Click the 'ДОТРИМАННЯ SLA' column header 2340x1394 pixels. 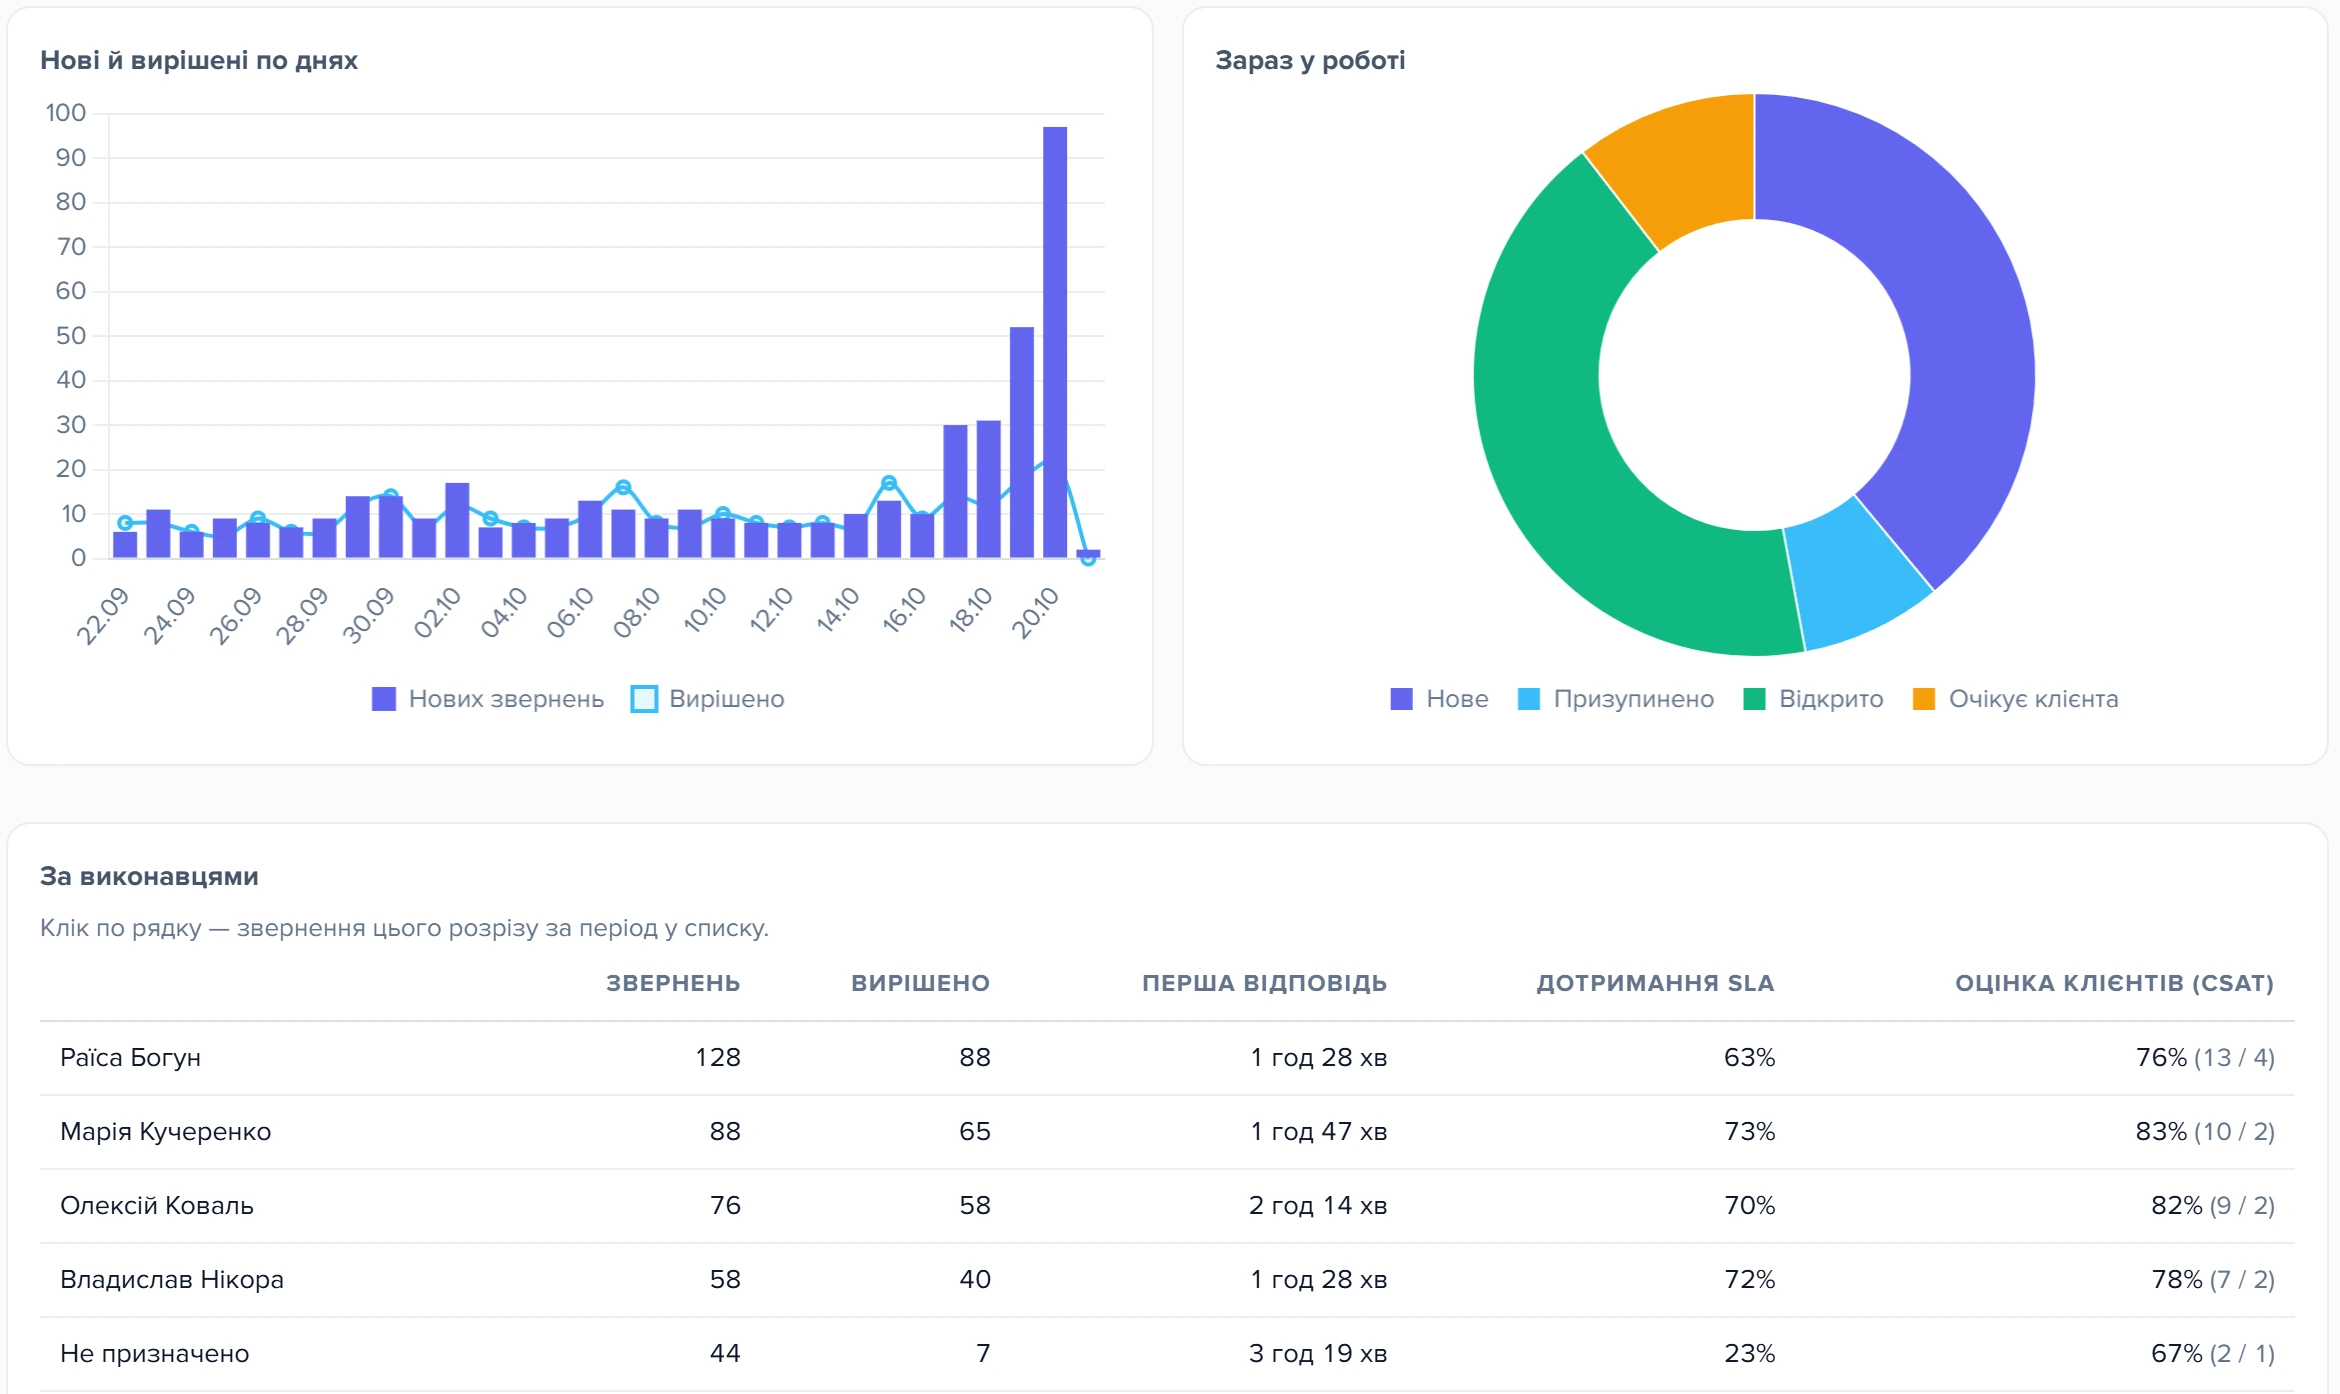point(1655,983)
